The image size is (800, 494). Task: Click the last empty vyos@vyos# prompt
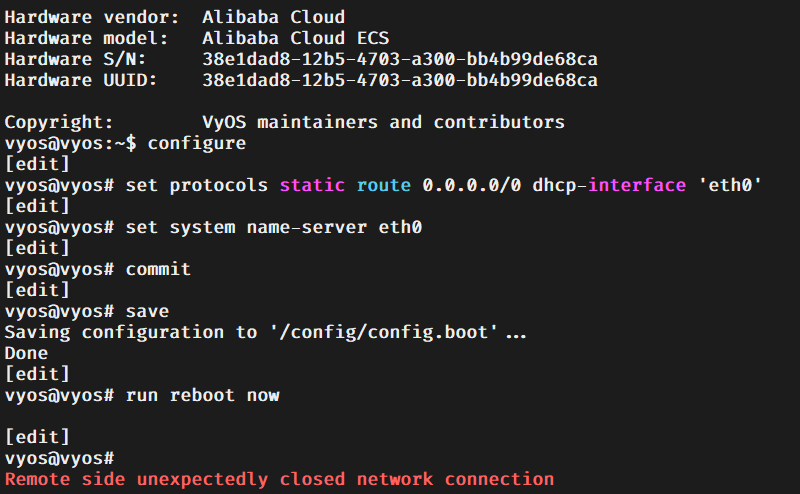(59, 458)
